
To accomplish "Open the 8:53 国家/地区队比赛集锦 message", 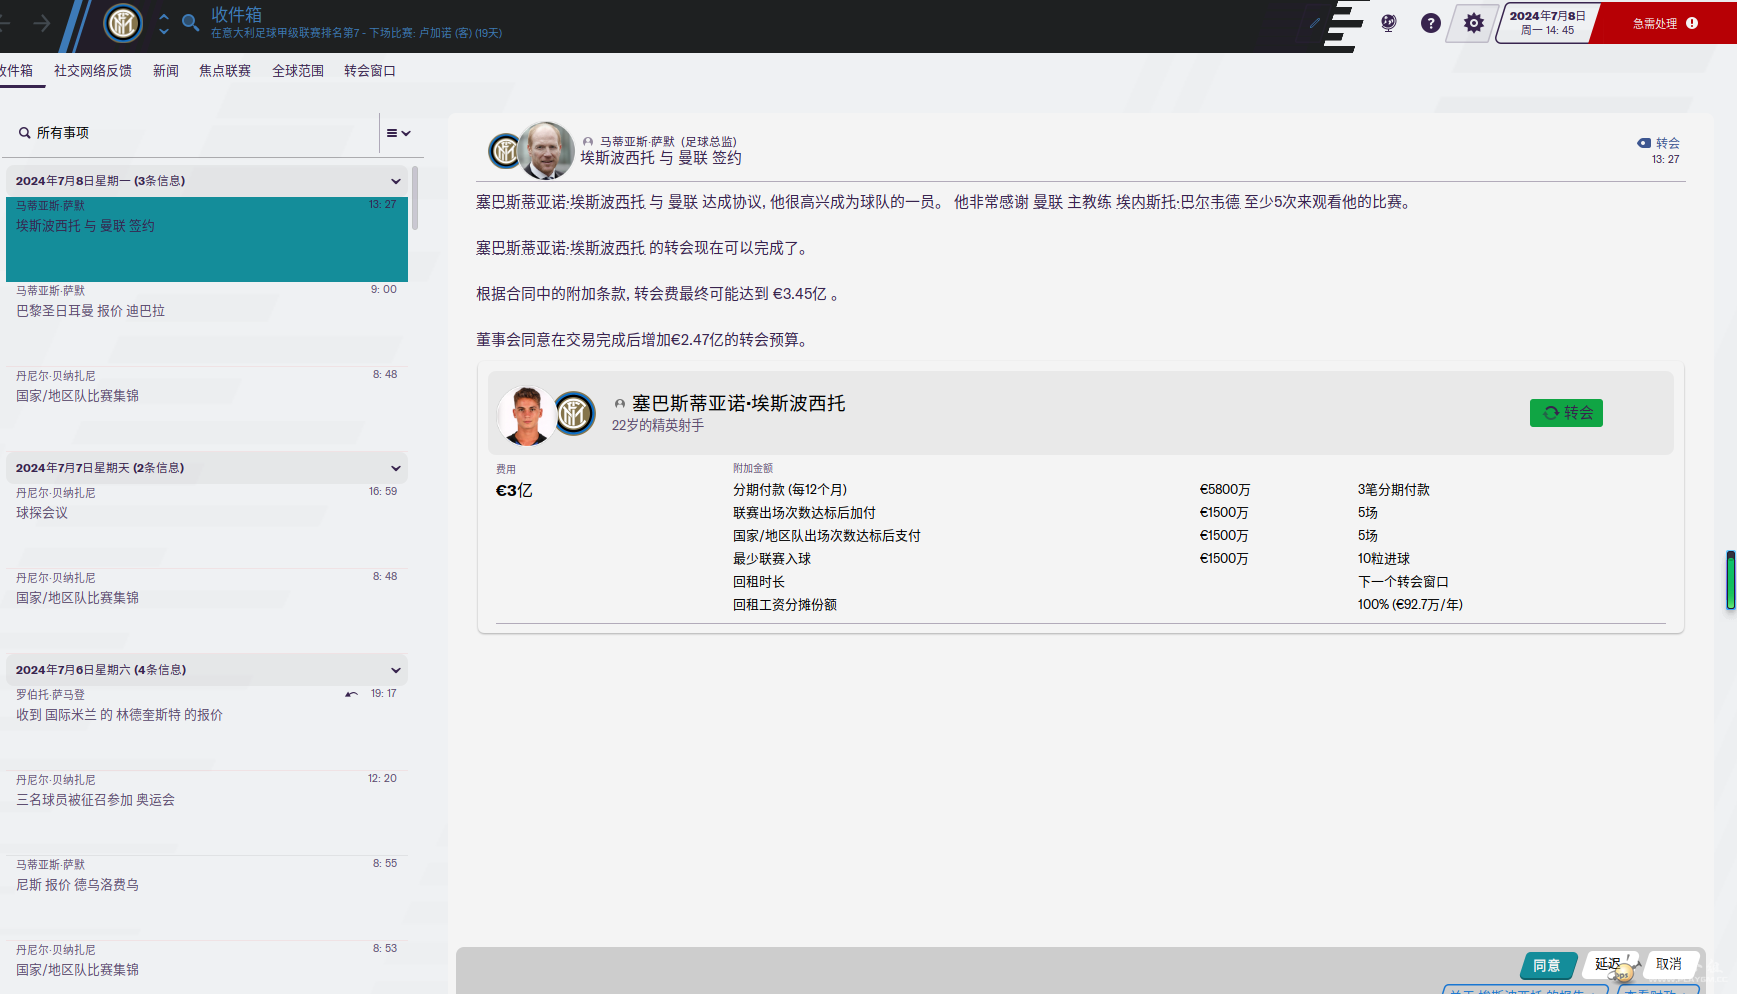I will coord(207,967).
